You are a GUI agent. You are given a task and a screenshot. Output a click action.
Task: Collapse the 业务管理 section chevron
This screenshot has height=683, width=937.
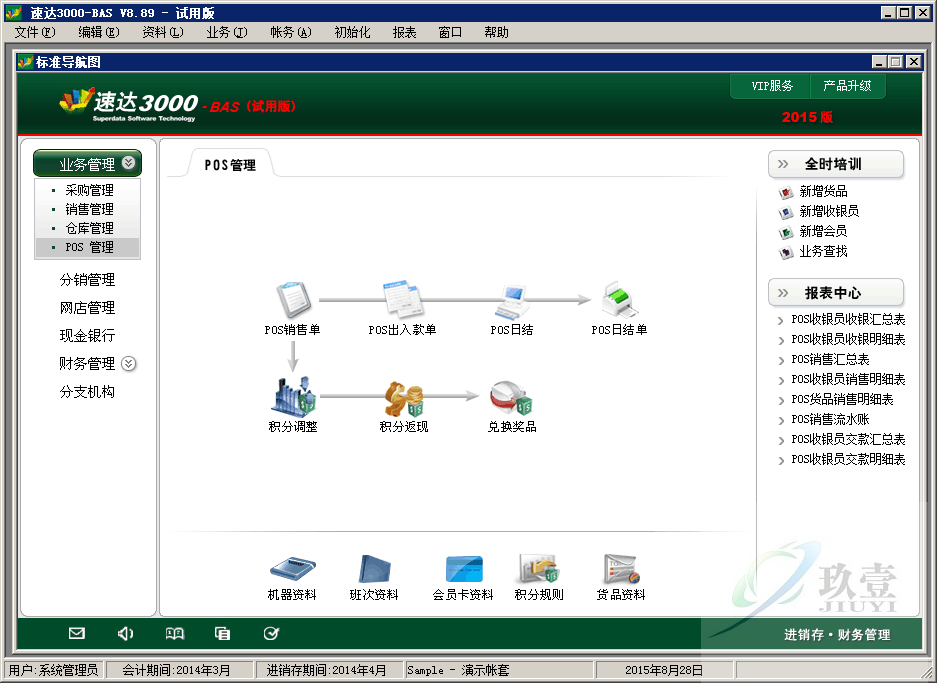pos(128,163)
